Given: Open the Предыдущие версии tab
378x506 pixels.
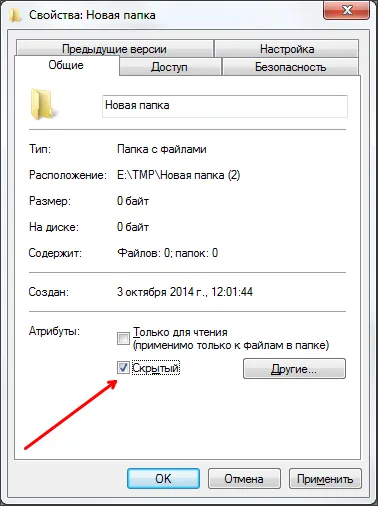Looking at the screenshot, I should coord(114,49).
